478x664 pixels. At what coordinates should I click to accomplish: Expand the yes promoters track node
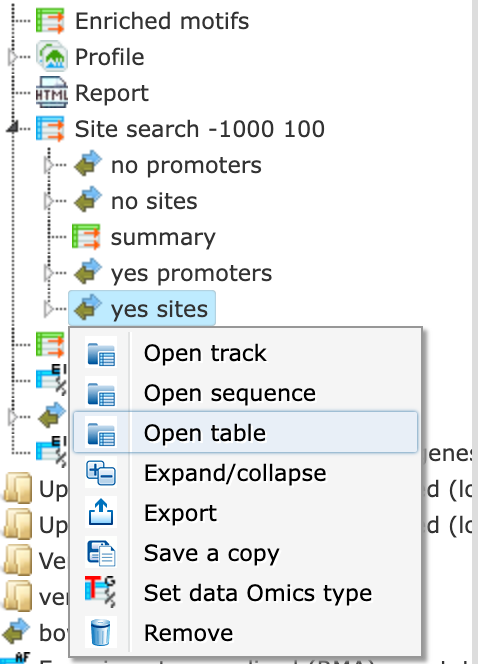pos(50,273)
